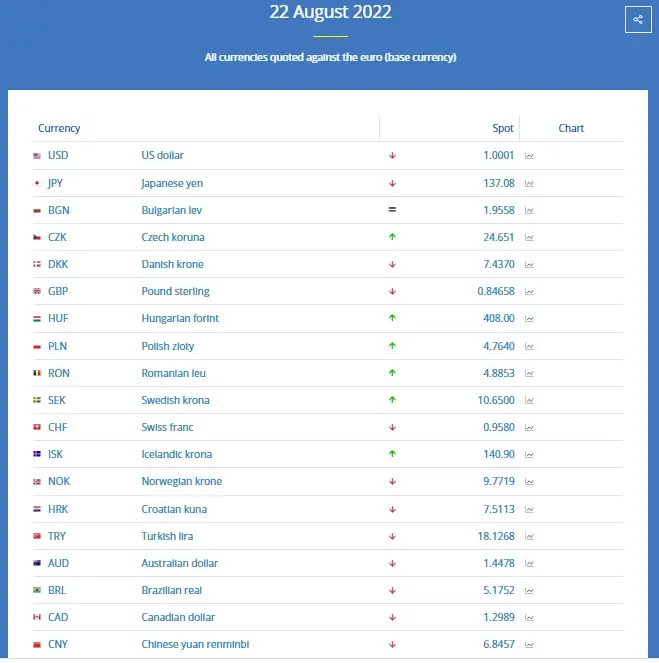Show chart for Chinese yuan renminbi
The width and height of the screenshot is (659, 663).
[530, 645]
